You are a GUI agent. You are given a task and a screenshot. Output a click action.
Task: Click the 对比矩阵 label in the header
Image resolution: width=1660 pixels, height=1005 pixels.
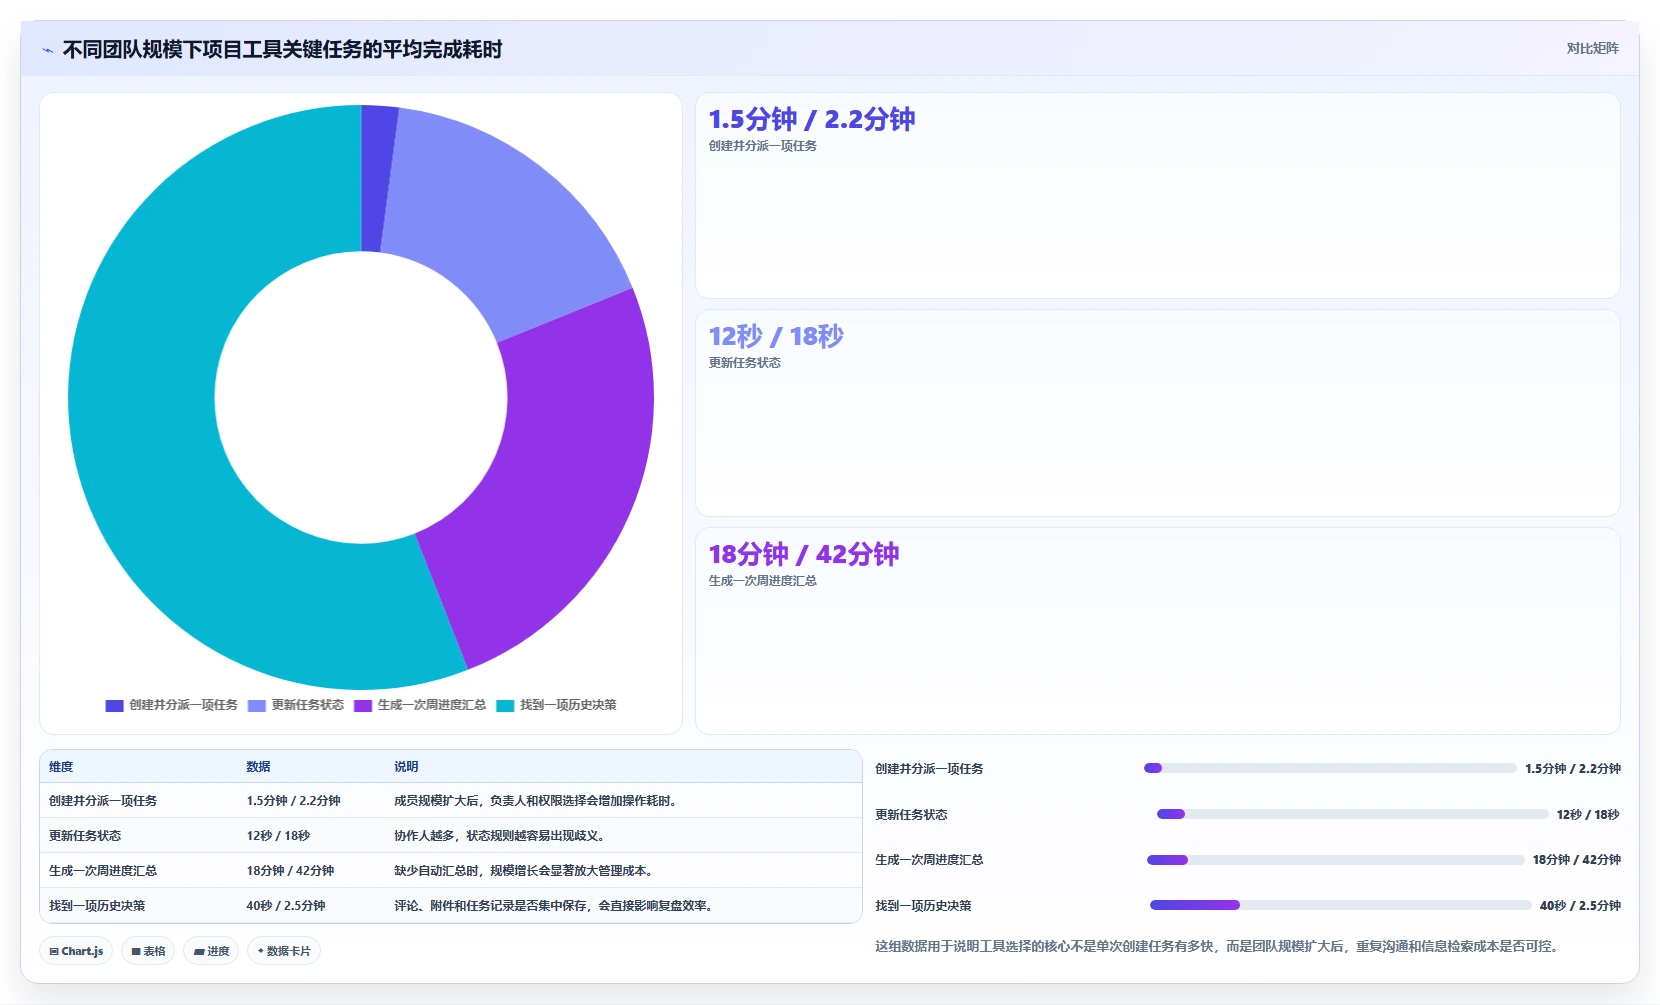coord(1592,48)
